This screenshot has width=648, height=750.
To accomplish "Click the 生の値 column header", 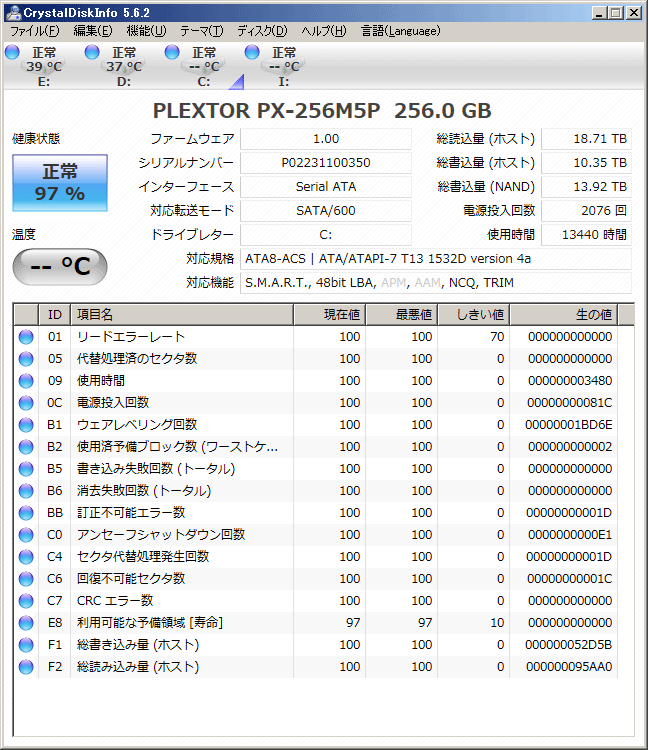I will pos(564,315).
